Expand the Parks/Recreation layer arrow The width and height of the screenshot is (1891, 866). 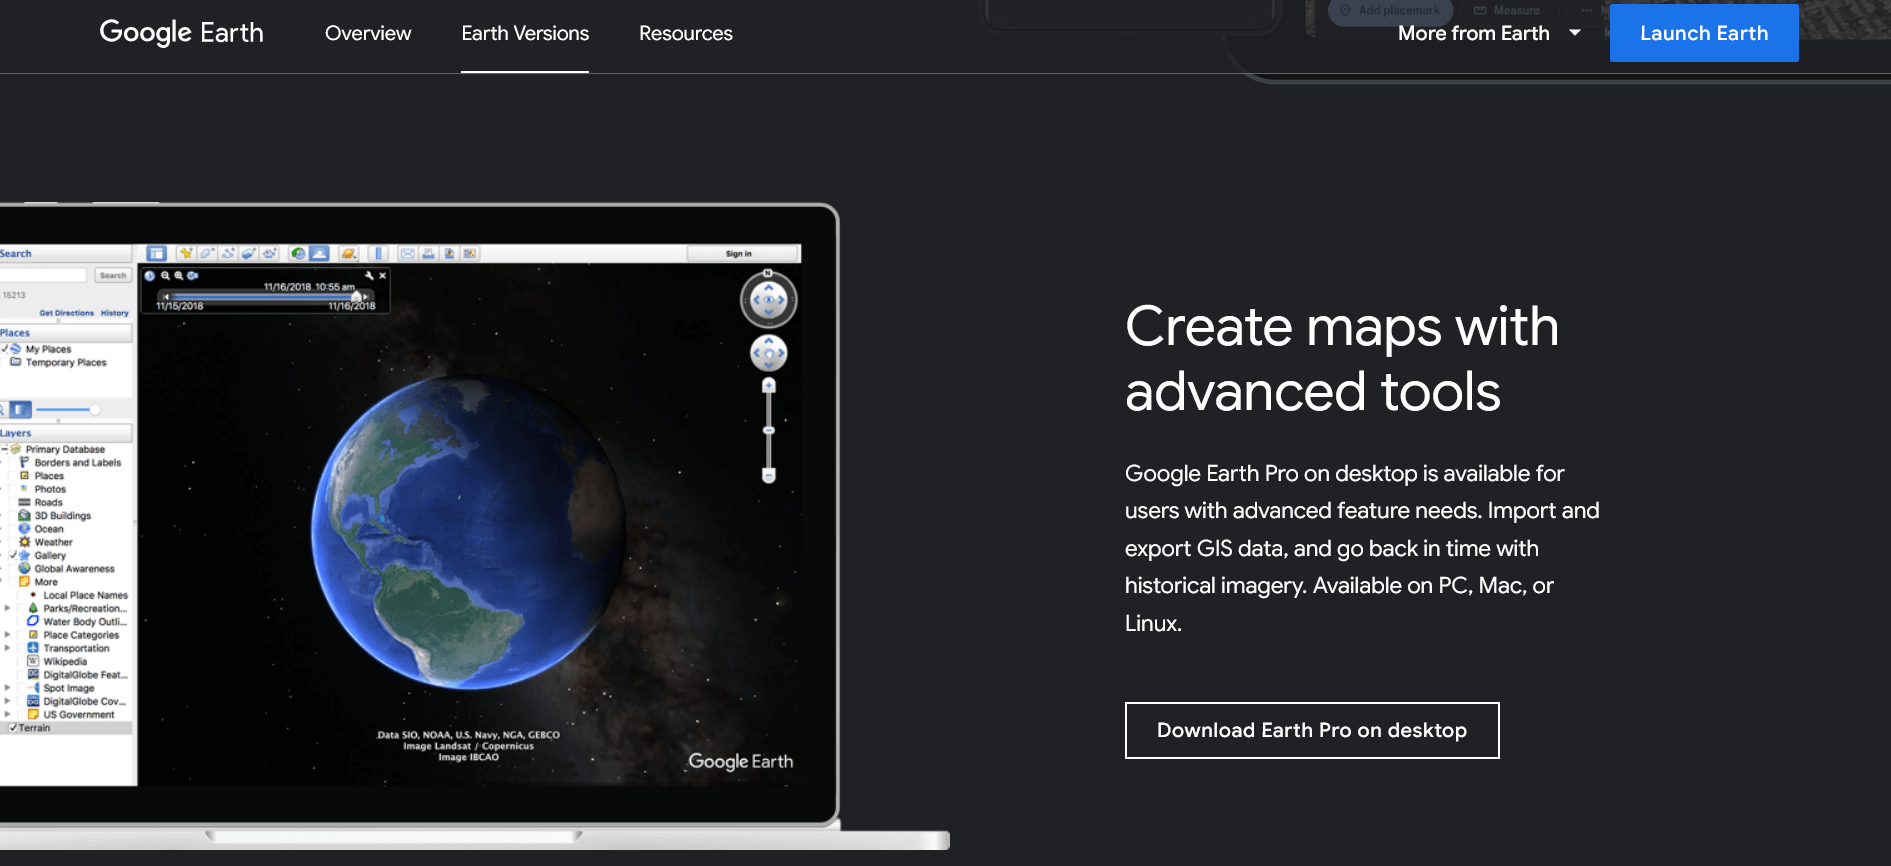(7, 608)
